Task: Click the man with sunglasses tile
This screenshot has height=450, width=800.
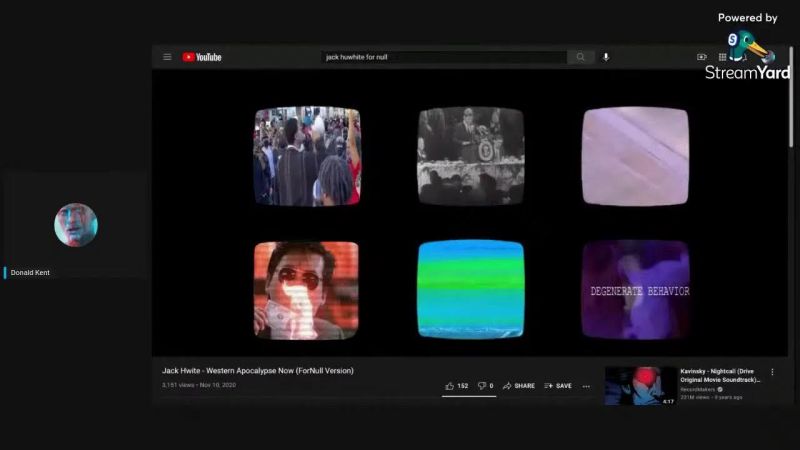Action: (x=306, y=290)
